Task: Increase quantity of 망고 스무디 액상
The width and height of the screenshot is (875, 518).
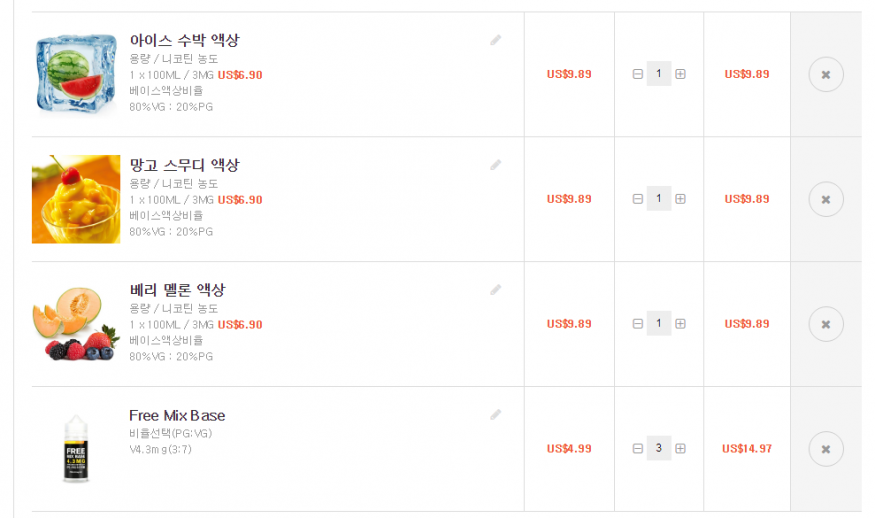Action: [680, 199]
